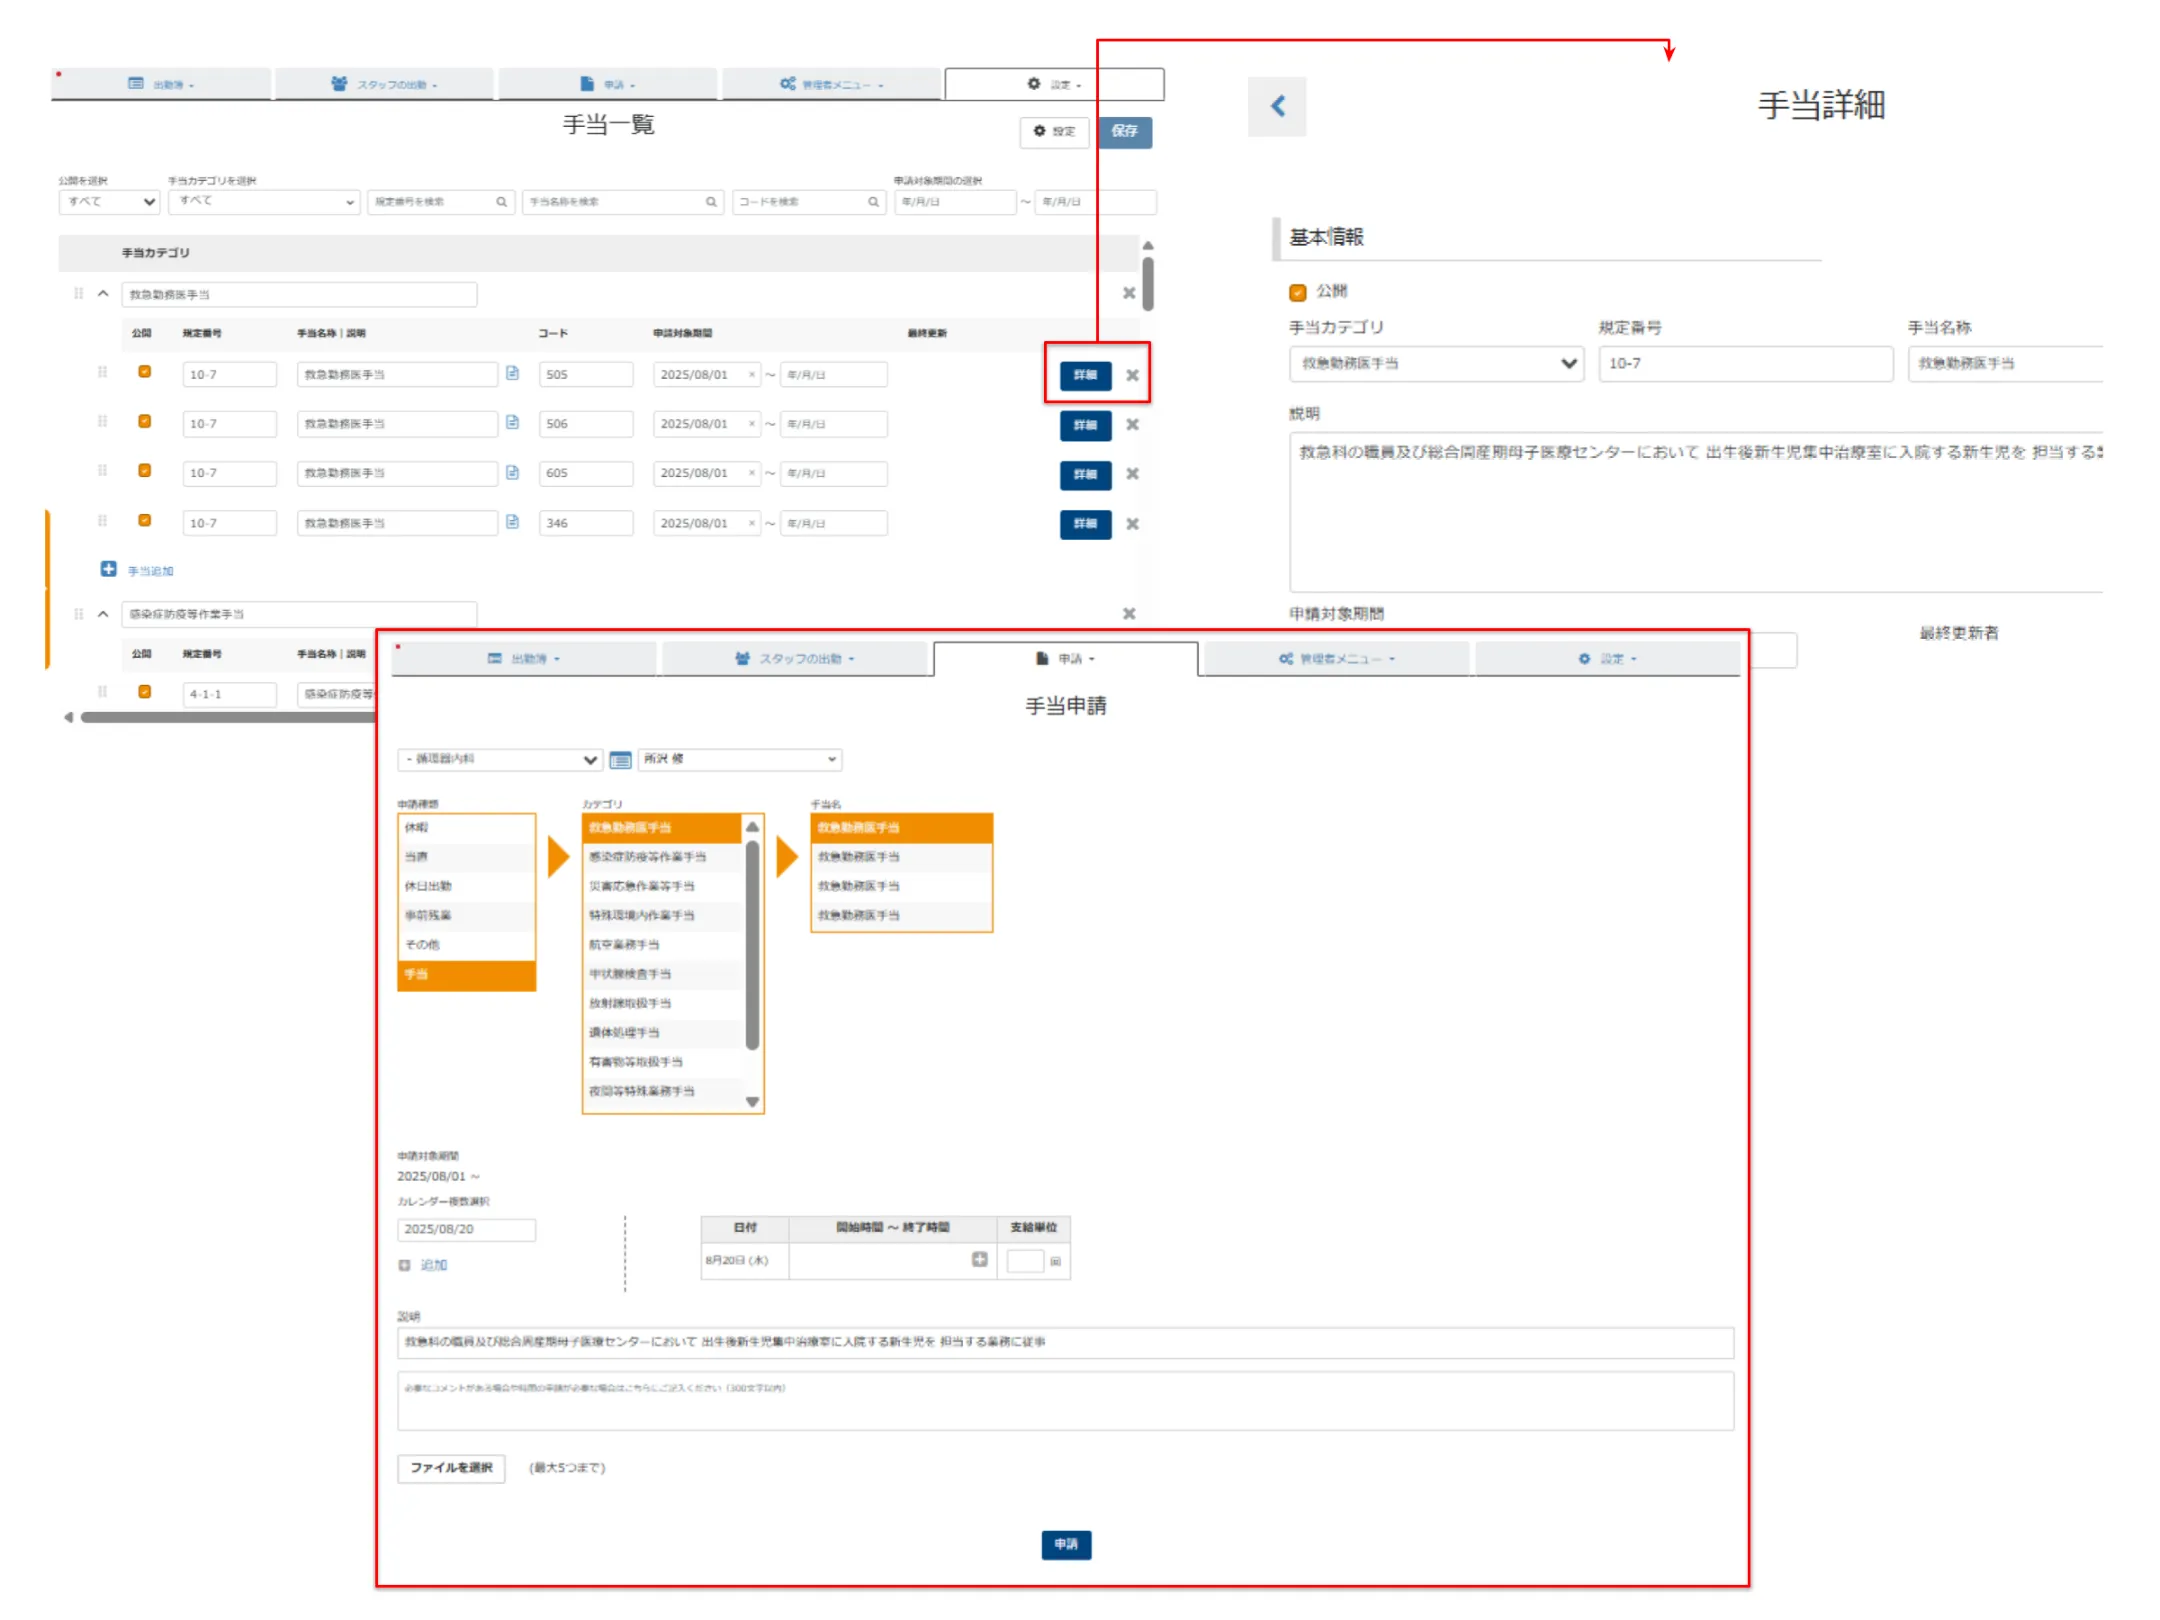Image resolution: width=2160 pixels, height=1620 pixels.
Task: Click search magnifier in 手当名称を検索 field
Action: 711,202
